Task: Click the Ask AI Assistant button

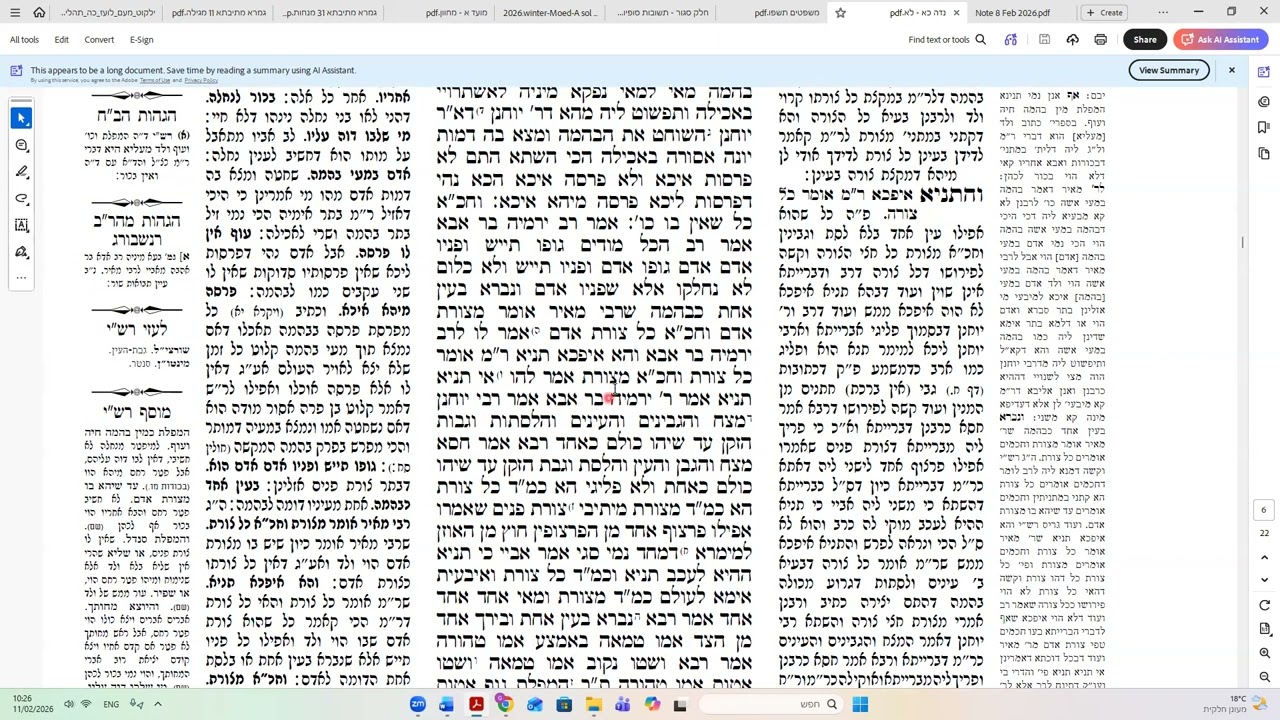Action: (1221, 40)
